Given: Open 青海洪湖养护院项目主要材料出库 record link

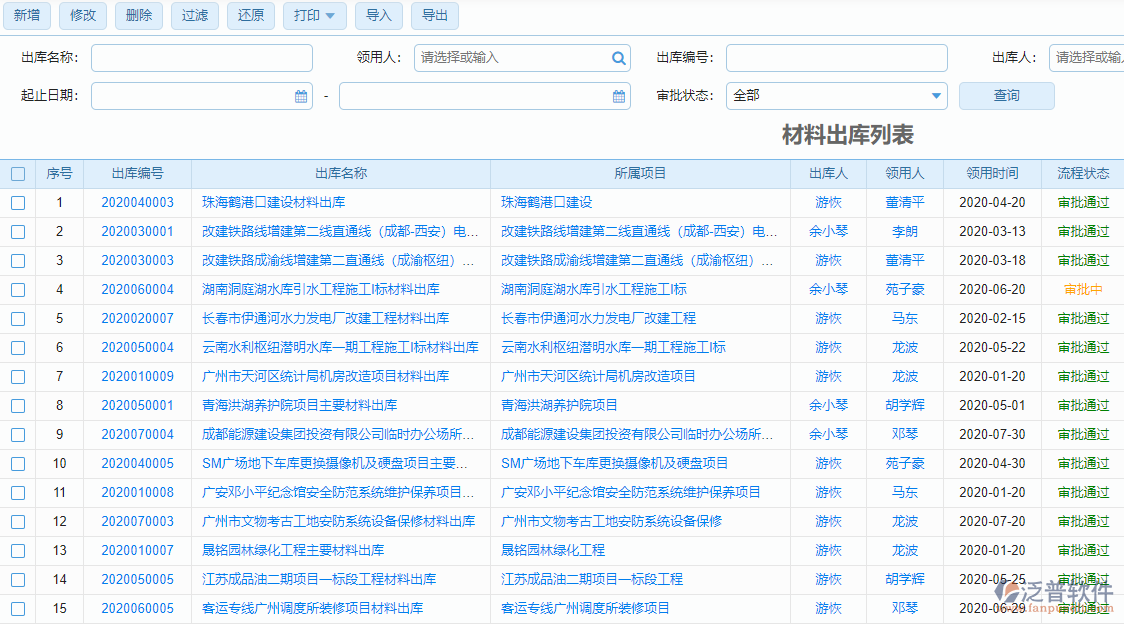Looking at the screenshot, I should click(x=299, y=406).
